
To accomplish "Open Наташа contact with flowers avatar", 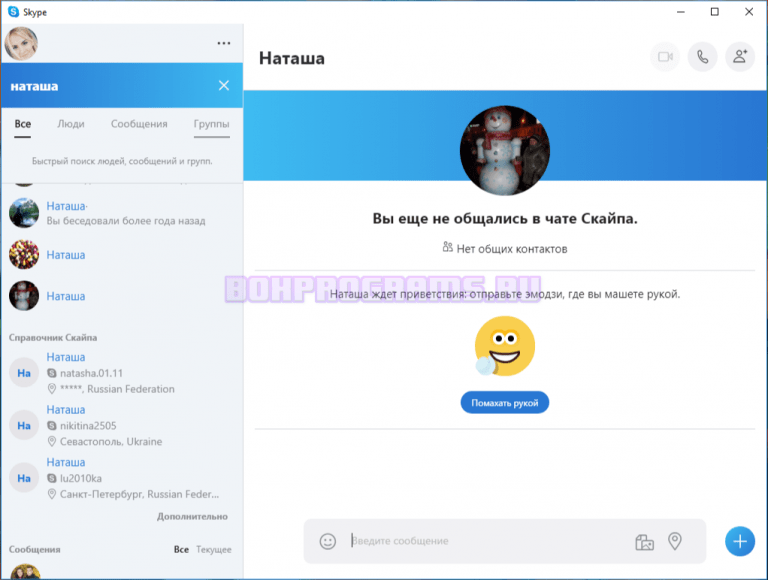I will [x=121, y=255].
